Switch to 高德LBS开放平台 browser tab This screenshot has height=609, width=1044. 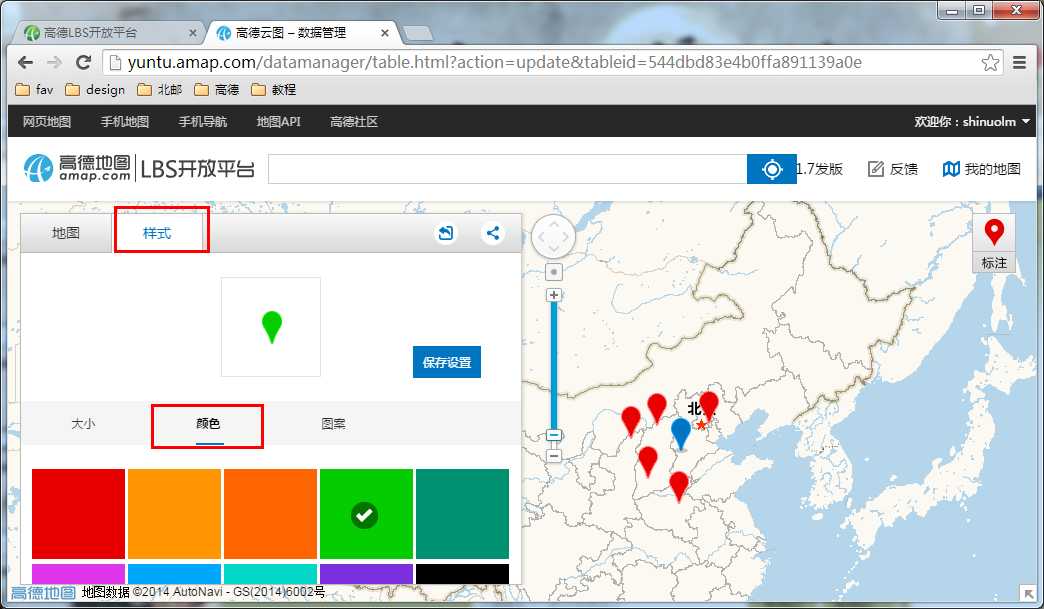click(x=110, y=33)
